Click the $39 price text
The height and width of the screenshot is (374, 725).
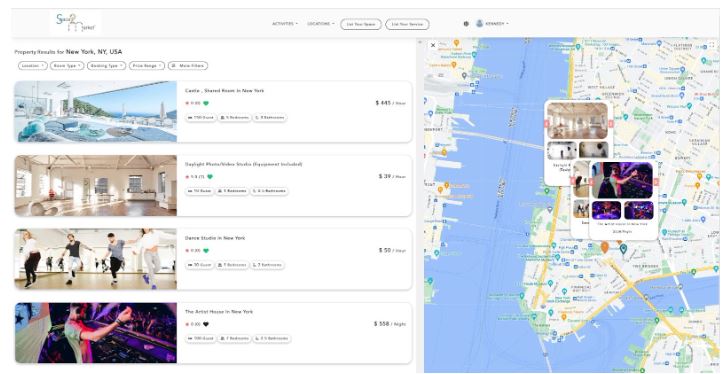point(385,176)
